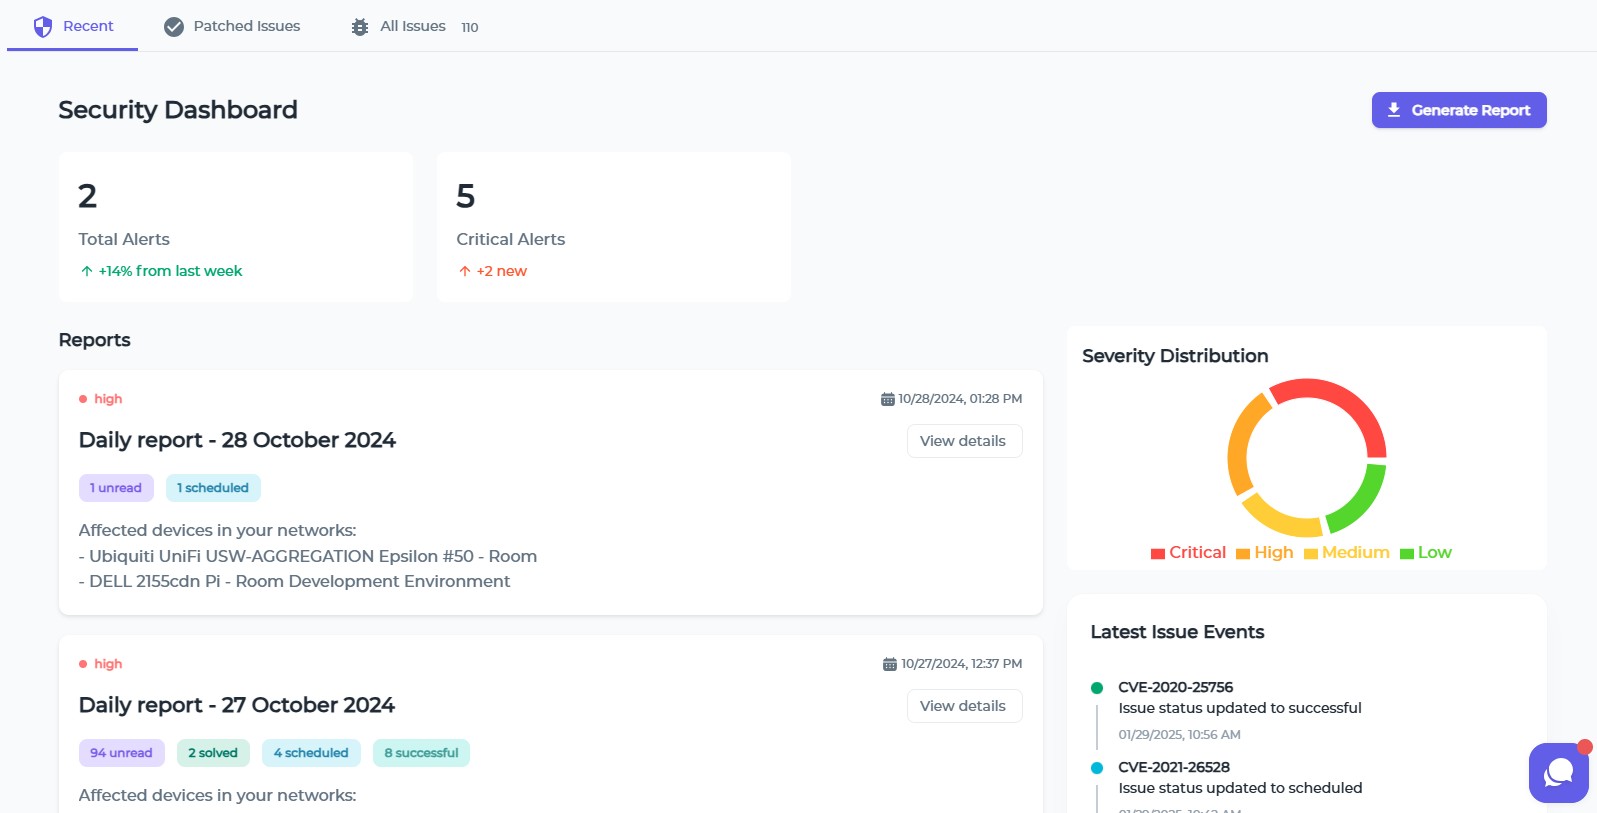Open the chat support bubble icon
The height and width of the screenshot is (813, 1597).
tap(1558, 772)
